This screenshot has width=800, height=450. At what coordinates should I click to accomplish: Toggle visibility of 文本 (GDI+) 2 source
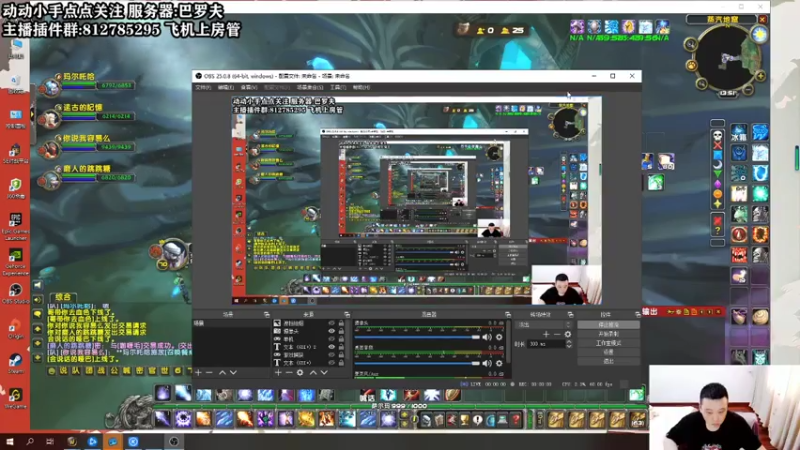pyautogui.click(x=332, y=347)
